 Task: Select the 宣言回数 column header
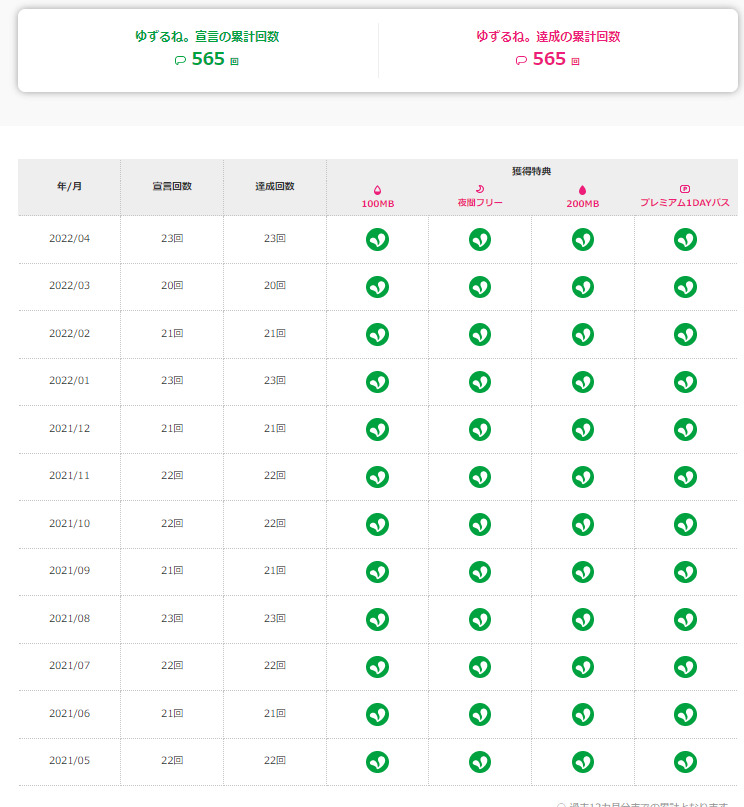[x=172, y=187]
